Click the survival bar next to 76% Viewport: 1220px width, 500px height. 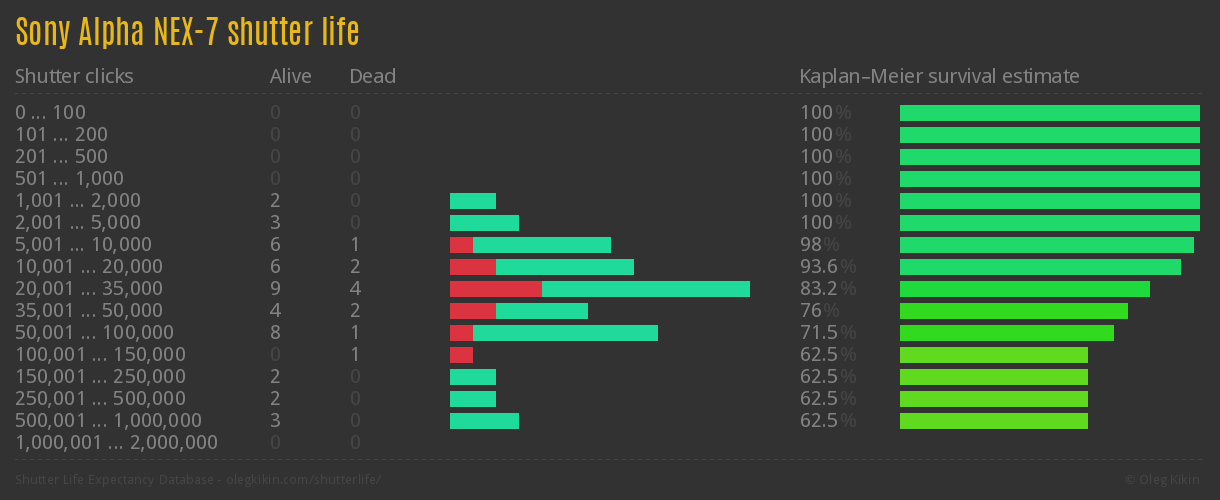coord(1013,311)
